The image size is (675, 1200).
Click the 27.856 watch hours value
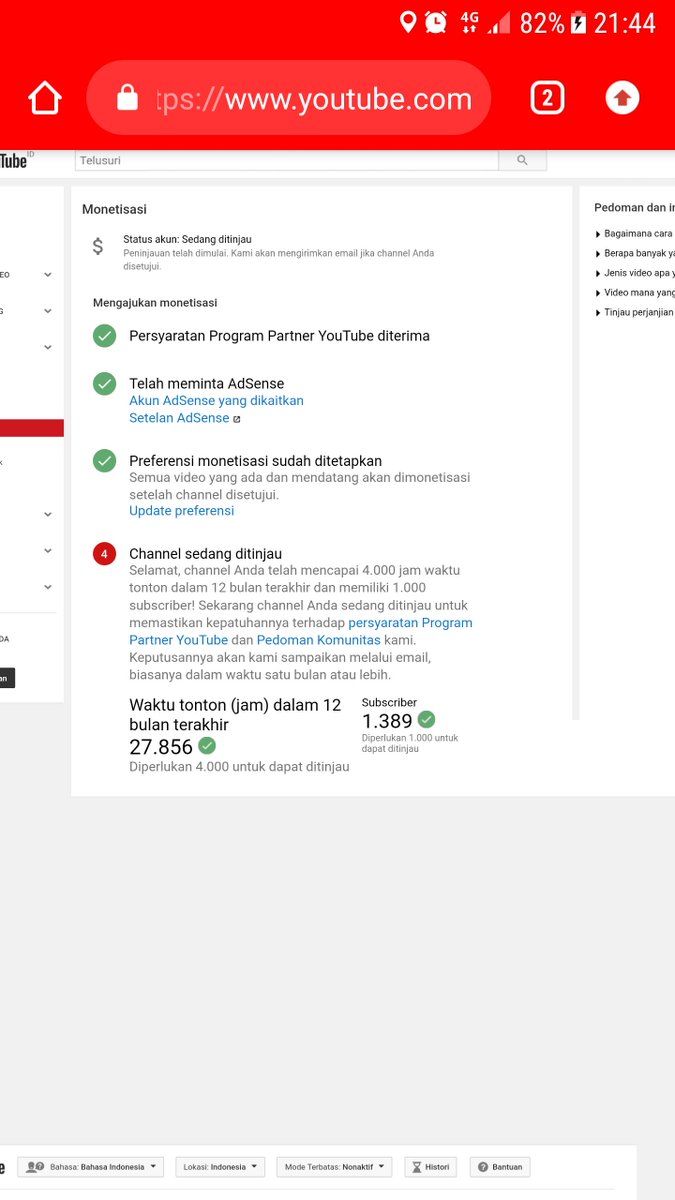161,746
